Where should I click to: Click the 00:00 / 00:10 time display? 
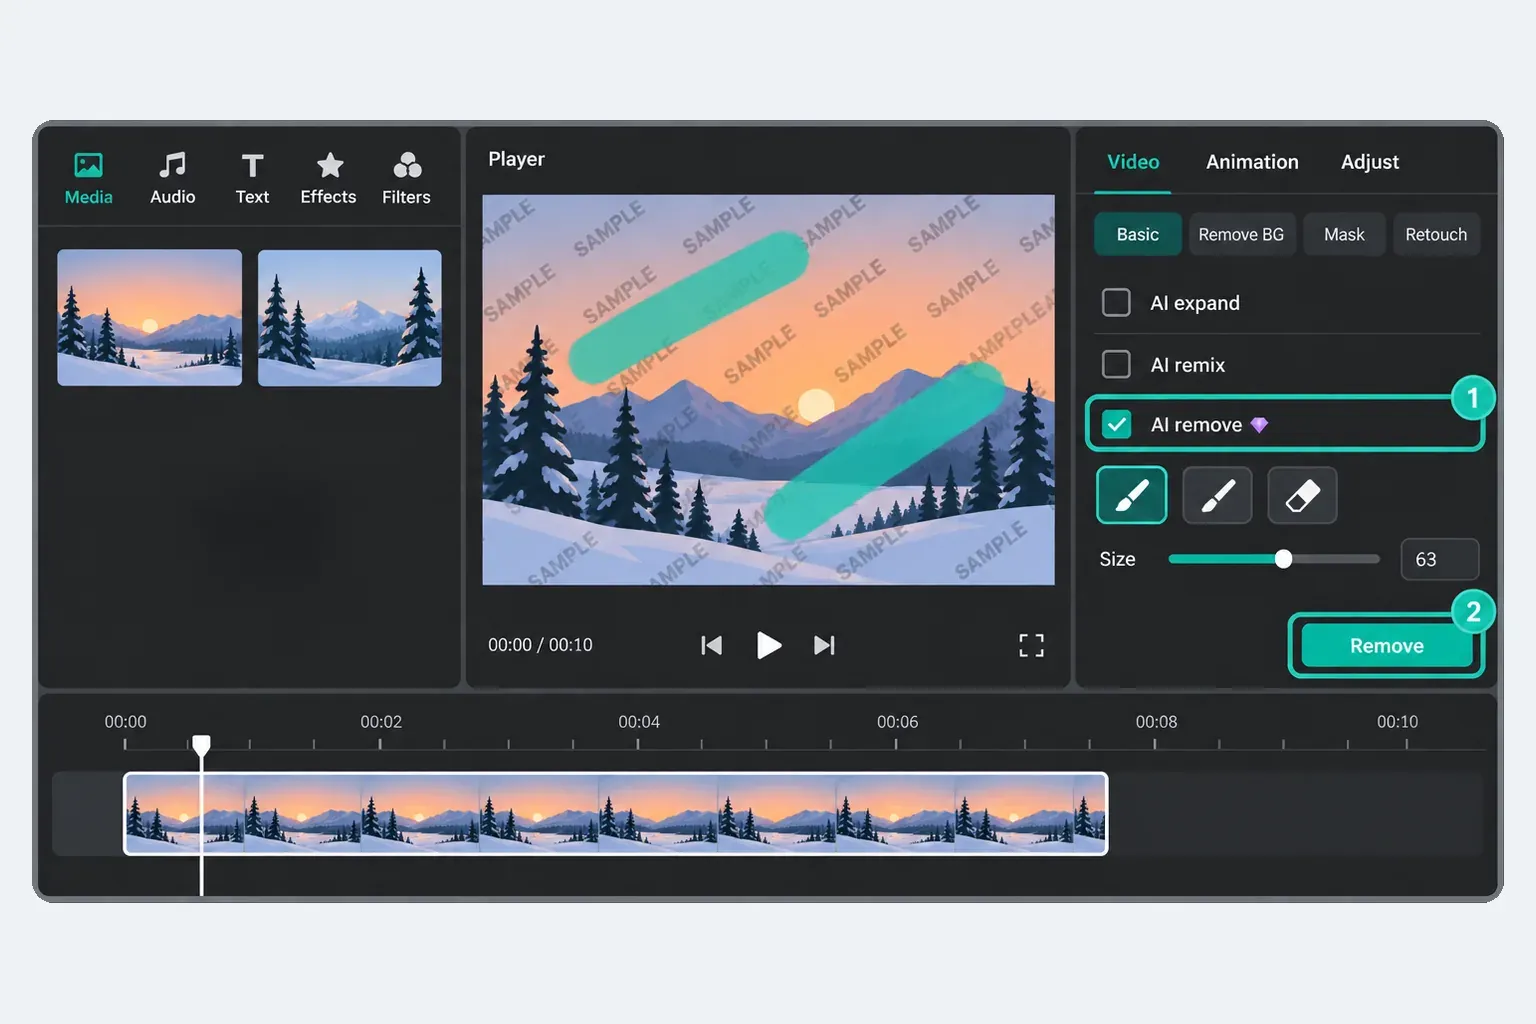pos(540,645)
